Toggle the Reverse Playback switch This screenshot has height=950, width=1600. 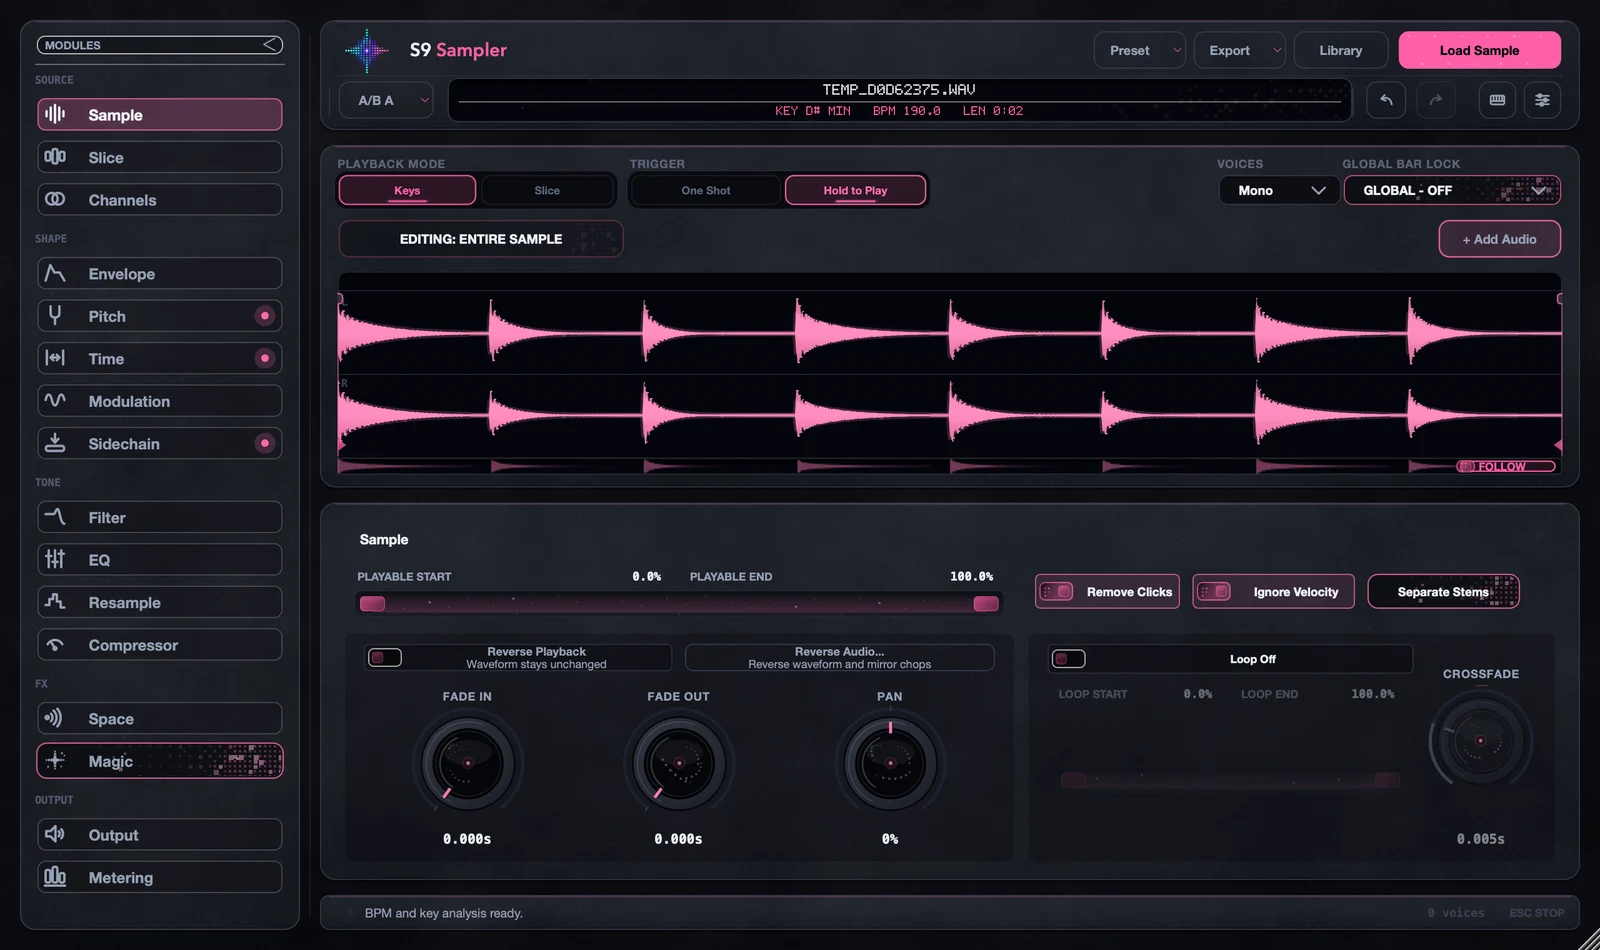point(385,657)
